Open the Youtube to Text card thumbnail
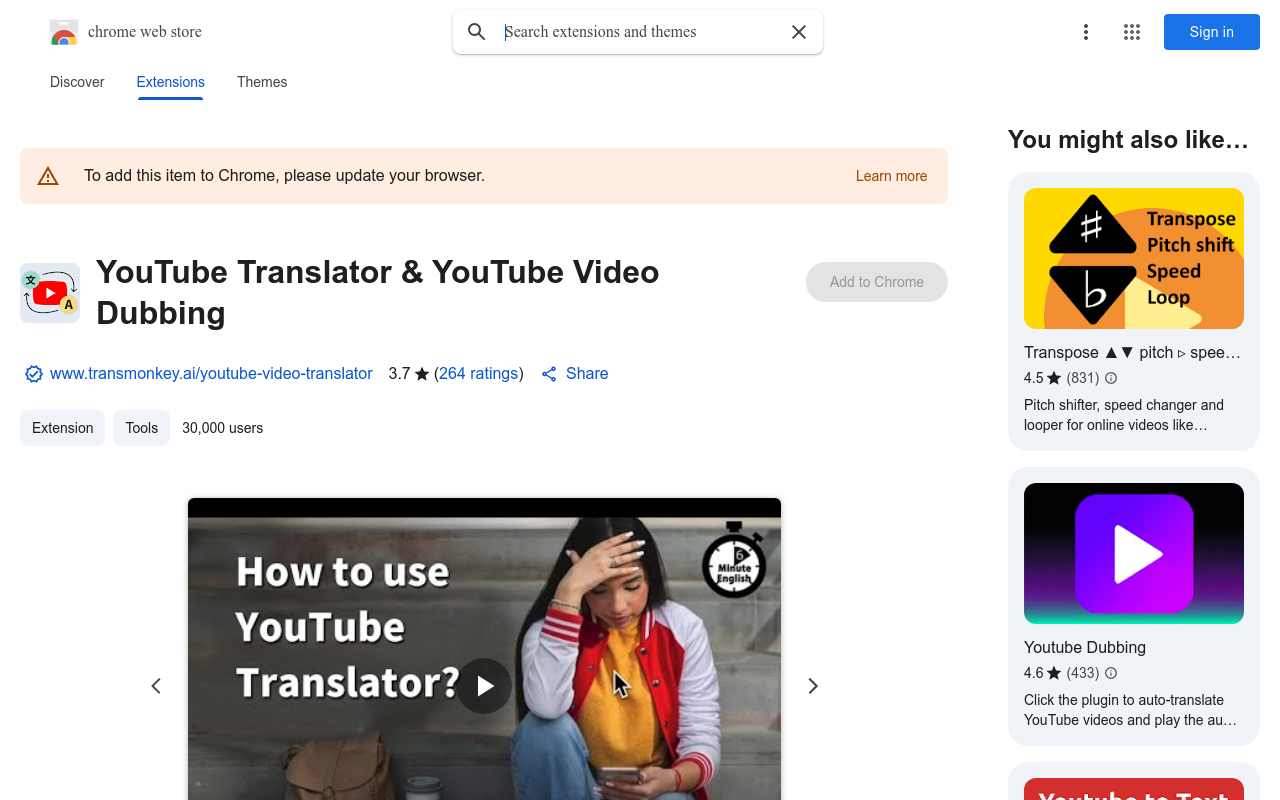Image resolution: width=1280 pixels, height=800 pixels. pos(1134,789)
